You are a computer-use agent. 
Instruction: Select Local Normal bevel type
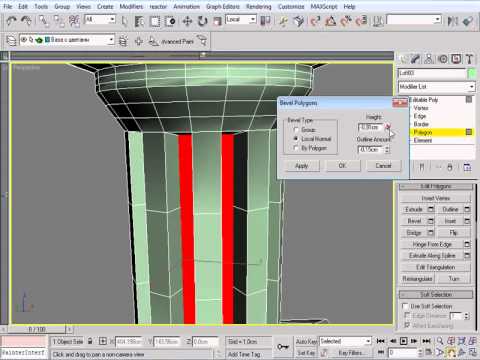click(295, 139)
